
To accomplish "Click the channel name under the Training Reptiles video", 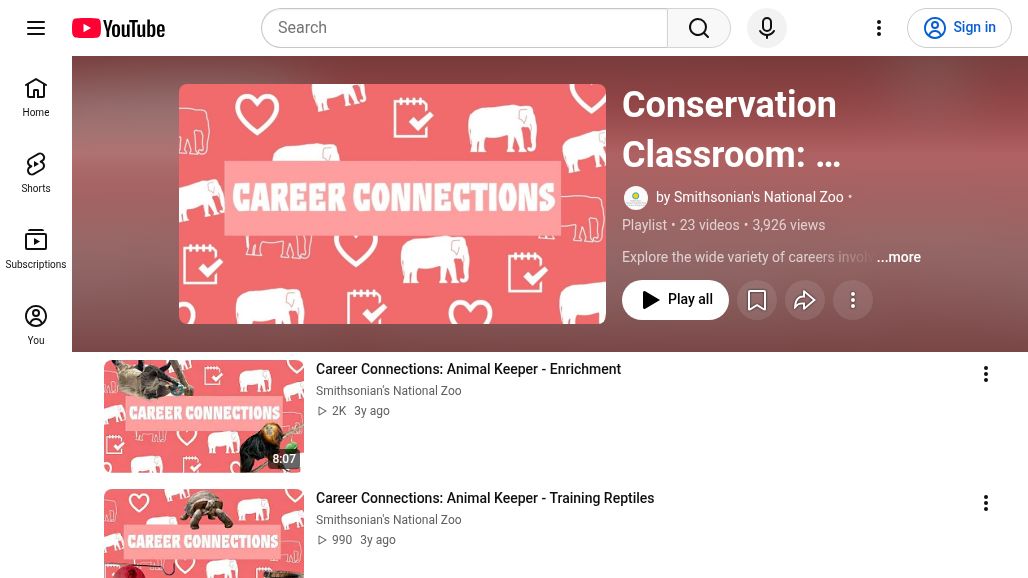I will (389, 520).
